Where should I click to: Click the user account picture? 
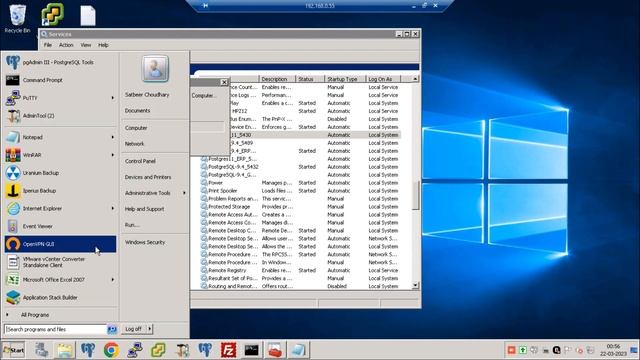155,69
